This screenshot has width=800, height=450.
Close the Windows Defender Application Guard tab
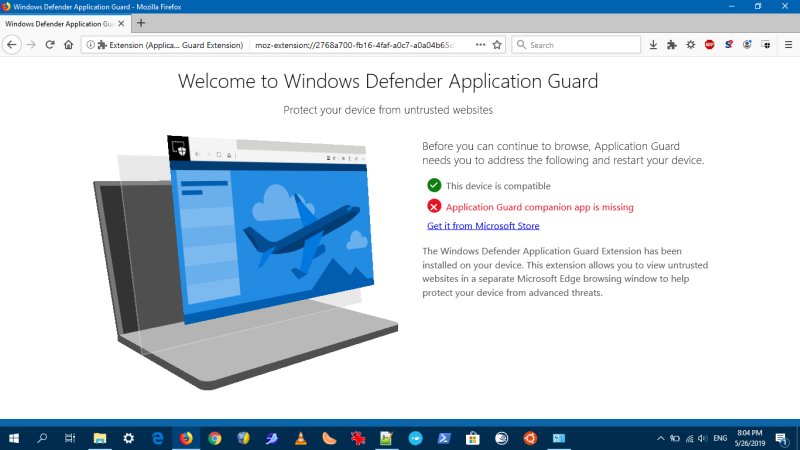(x=121, y=23)
